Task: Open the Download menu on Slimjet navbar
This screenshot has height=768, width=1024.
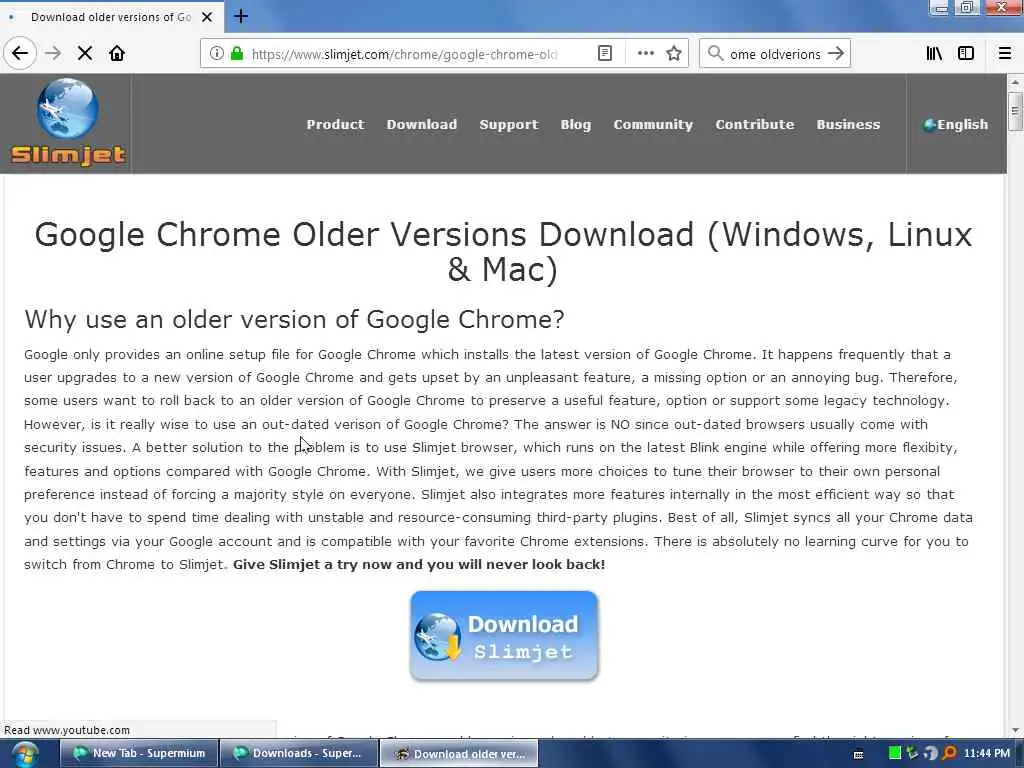Action: (422, 124)
